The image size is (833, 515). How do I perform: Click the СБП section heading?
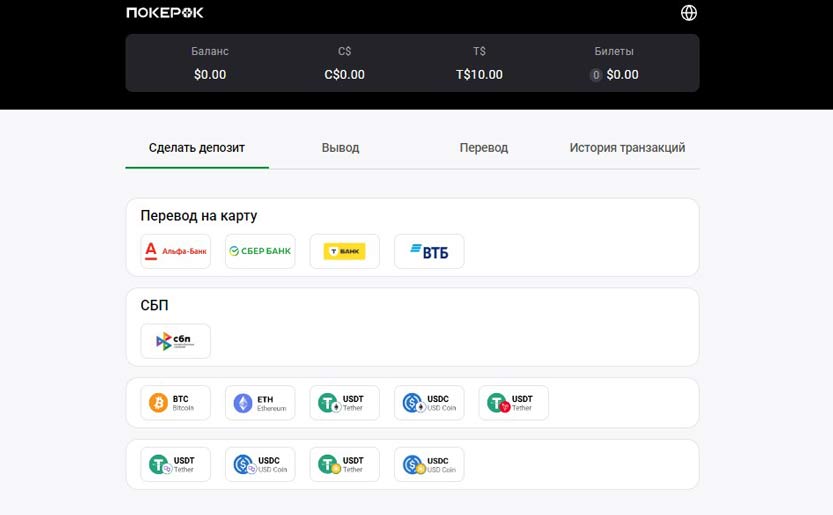pos(155,306)
